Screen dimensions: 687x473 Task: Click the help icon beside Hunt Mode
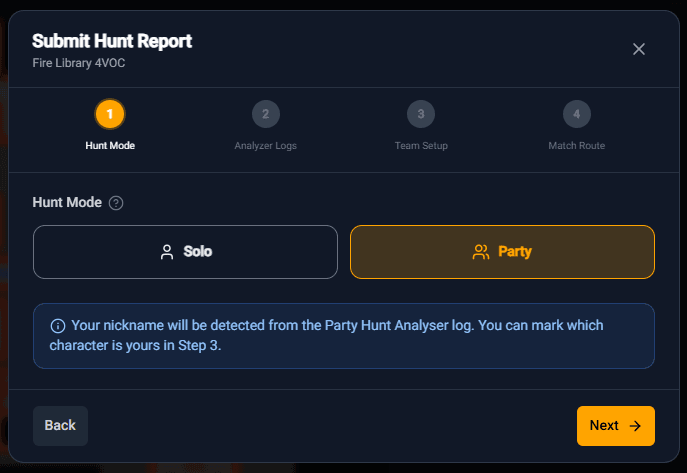pos(116,203)
